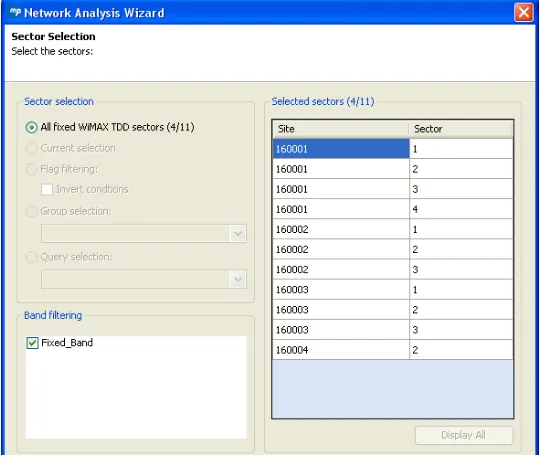The height and width of the screenshot is (458, 540).
Task: Select row site 160002 sector 1
Action: [x=393, y=229]
